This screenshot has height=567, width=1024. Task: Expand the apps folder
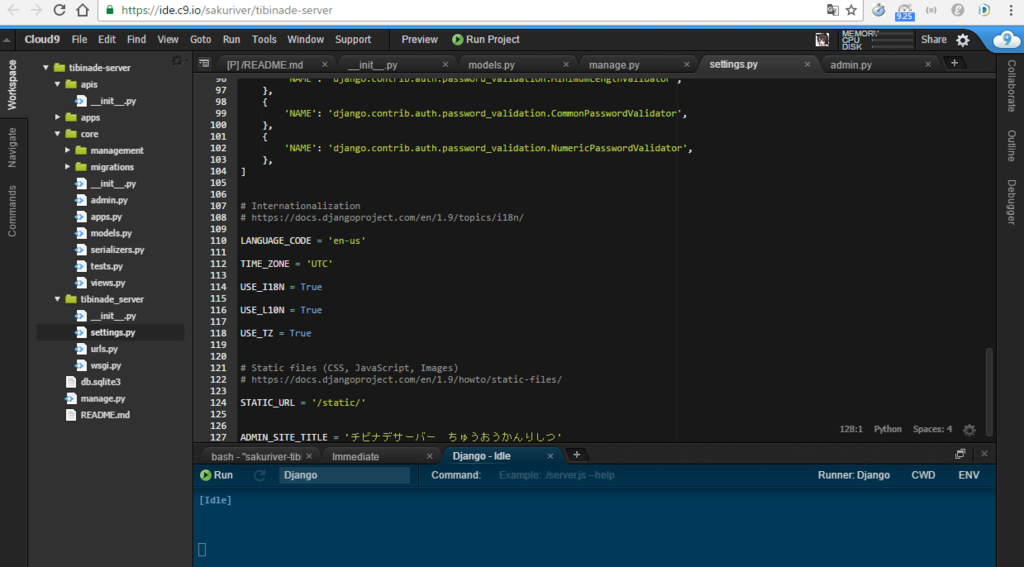point(57,118)
